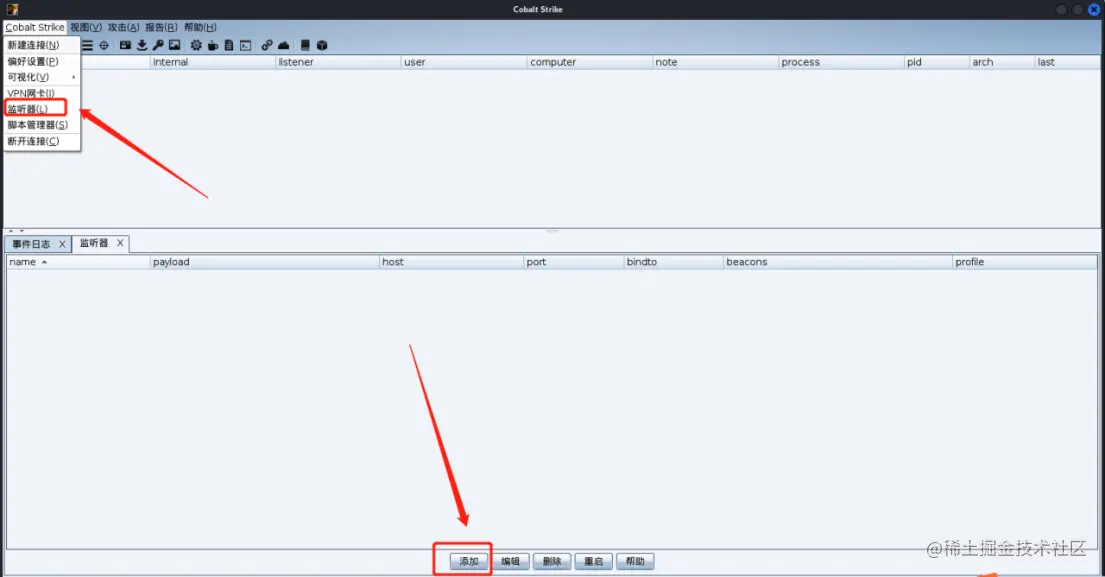
Task: Click the cloud web server manager icon
Action: pos(283,45)
